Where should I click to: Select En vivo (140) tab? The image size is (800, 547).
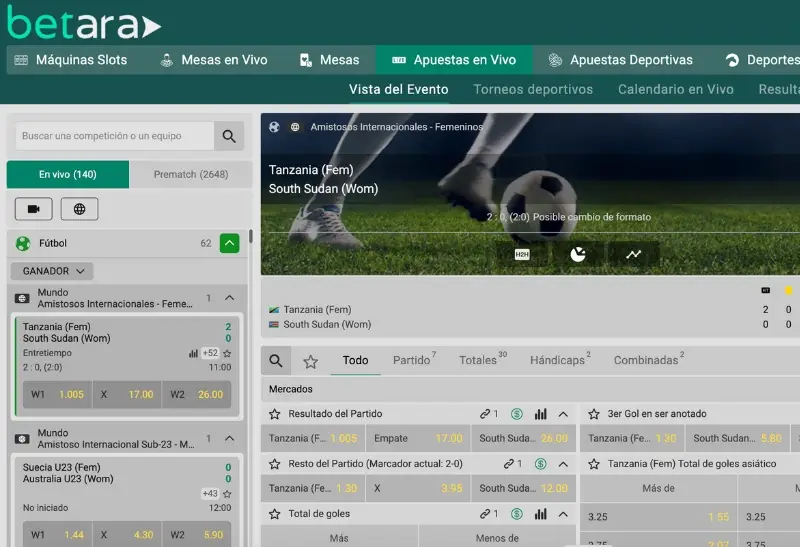point(68,175)
